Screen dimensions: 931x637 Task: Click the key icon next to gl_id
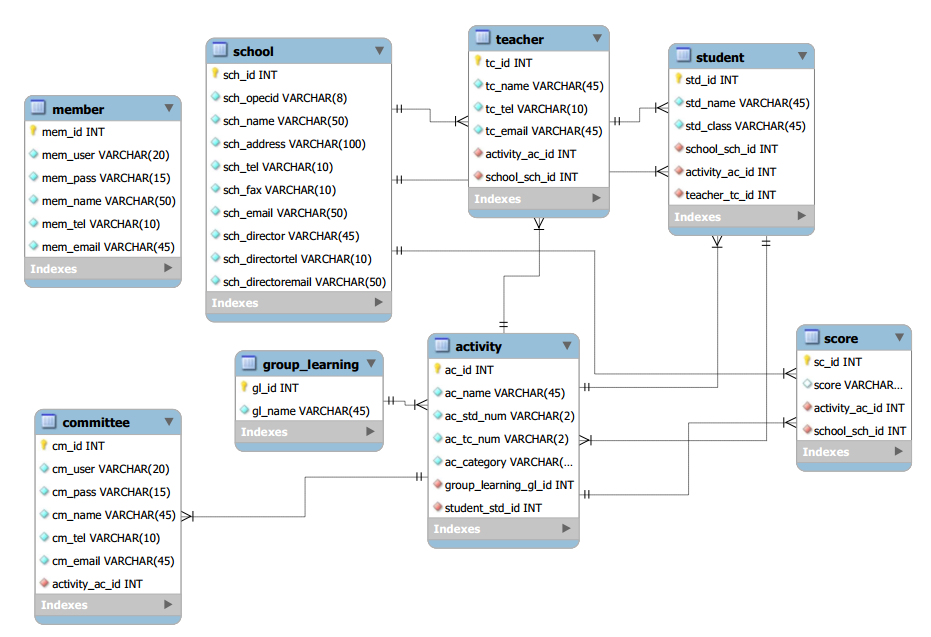click(244, 386)
